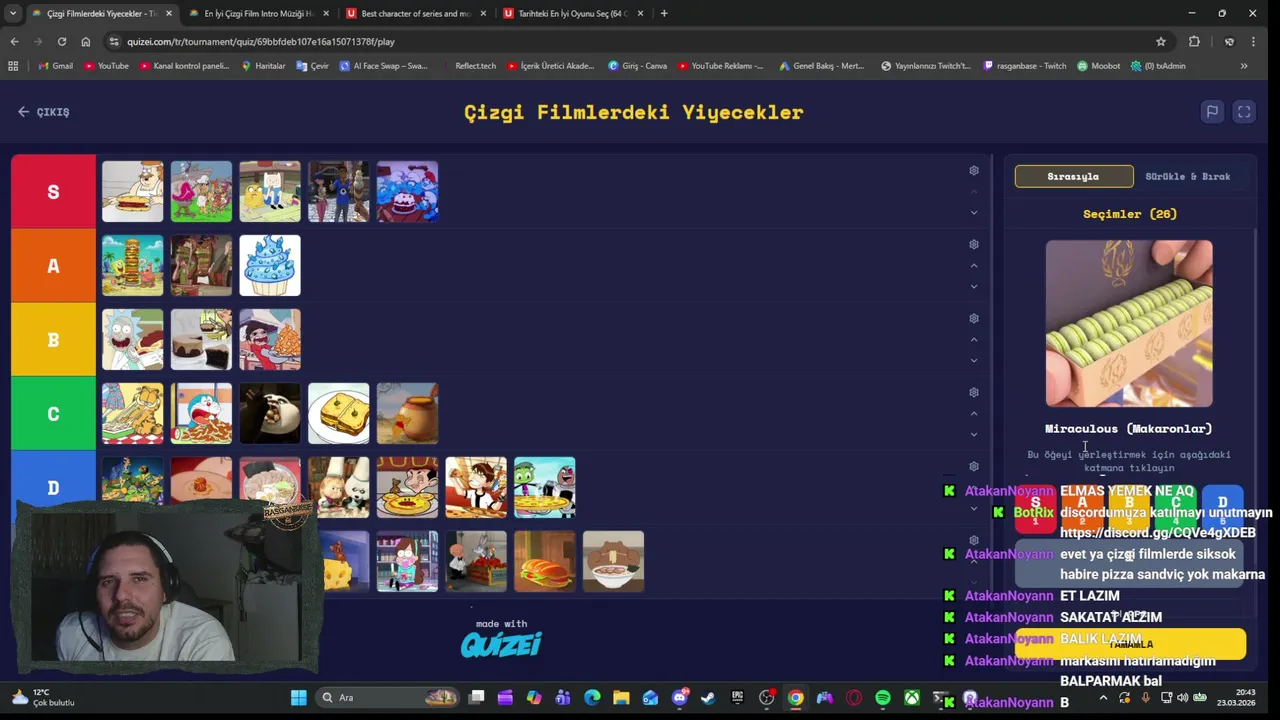Viewport: 1280px width, 720px height.
Task: Open settings gear for D tier row
Action: click(974, 467)
